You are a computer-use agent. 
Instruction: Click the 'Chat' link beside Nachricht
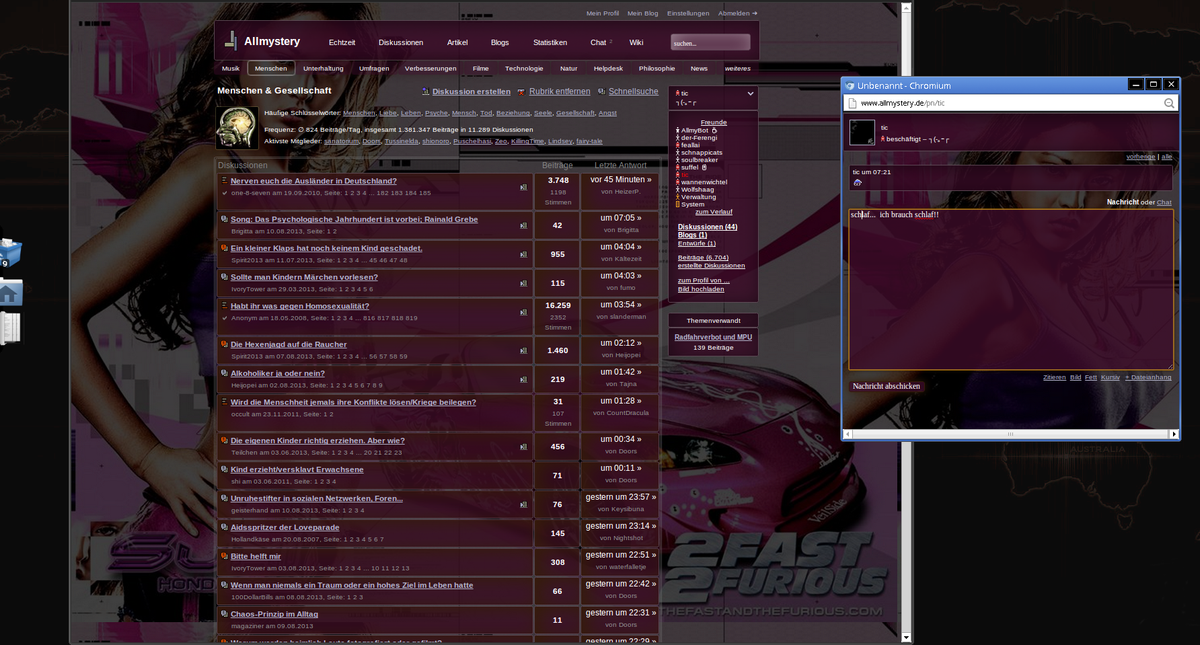pyautogui.click(x=1164, y=203)
